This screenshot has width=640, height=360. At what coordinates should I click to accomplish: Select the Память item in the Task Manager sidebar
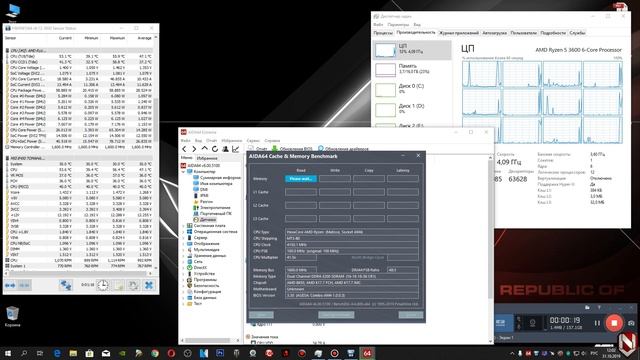coord(412,69)
